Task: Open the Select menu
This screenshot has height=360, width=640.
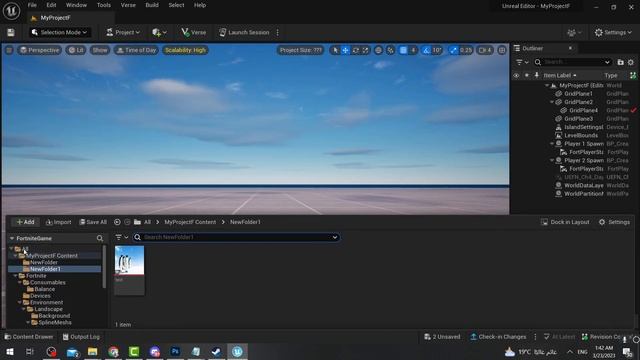Action: click(x=176, y=5)
